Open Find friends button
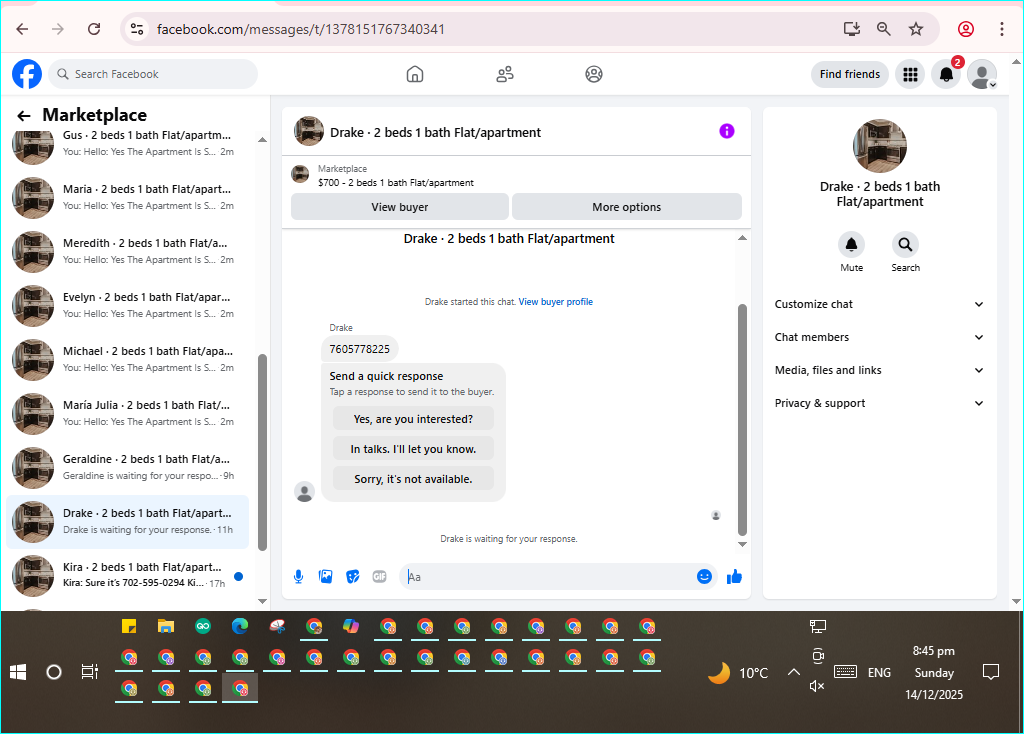The height and width of the screenshot is (734, 1024). coord(850,74)
